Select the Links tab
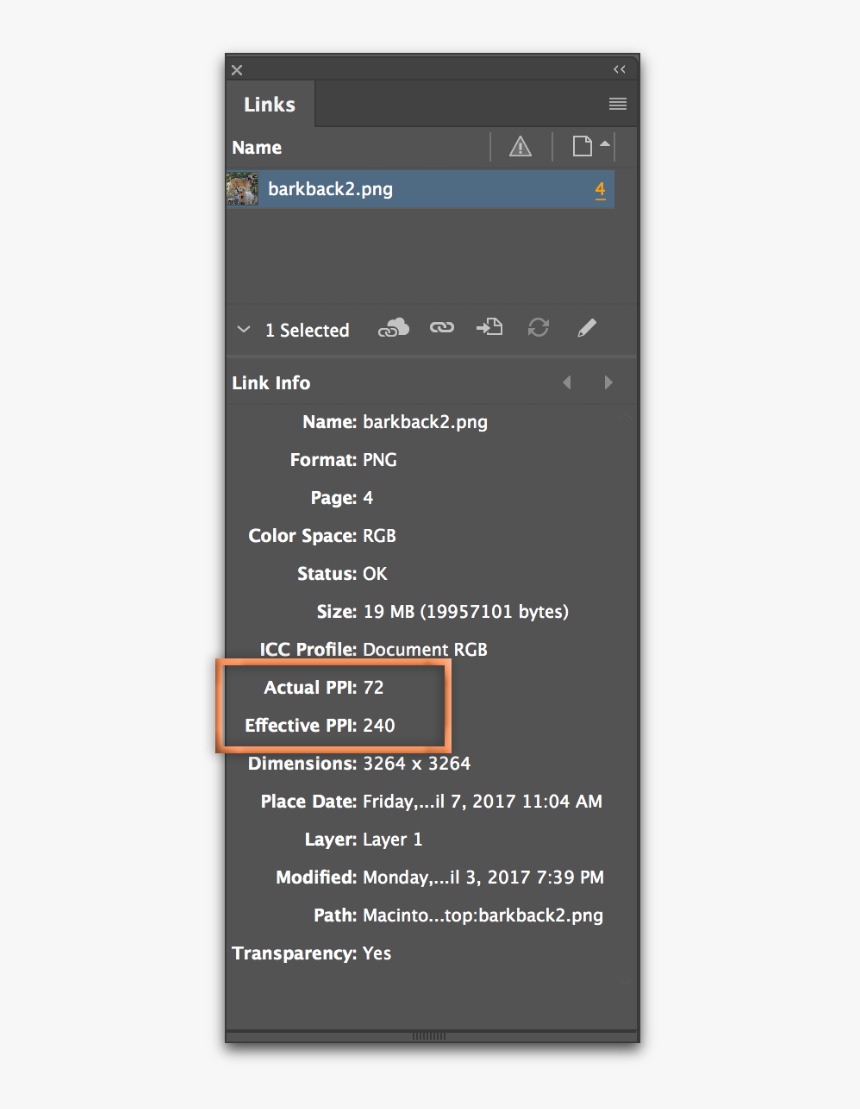This screenshot has width=860, height=1109. tap(270, 104)
